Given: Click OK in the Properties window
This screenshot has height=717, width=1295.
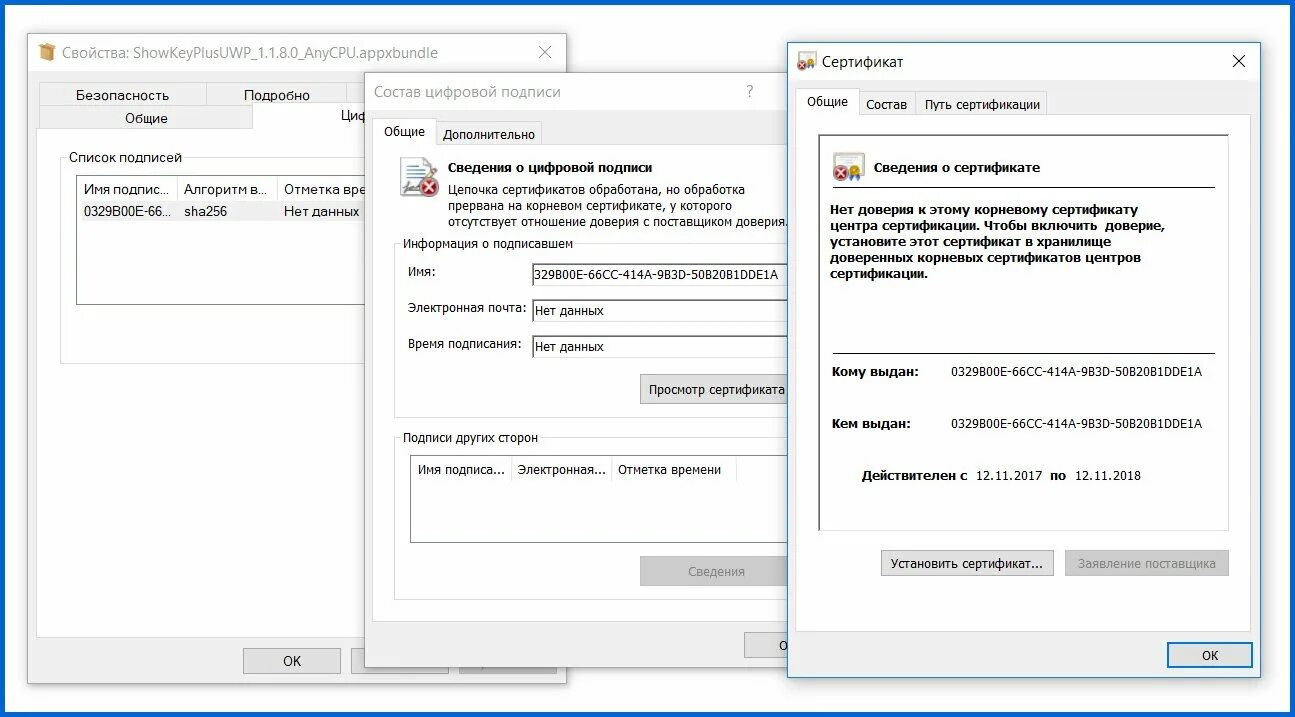Looking at the screenshot, I should tap(291, 661).
